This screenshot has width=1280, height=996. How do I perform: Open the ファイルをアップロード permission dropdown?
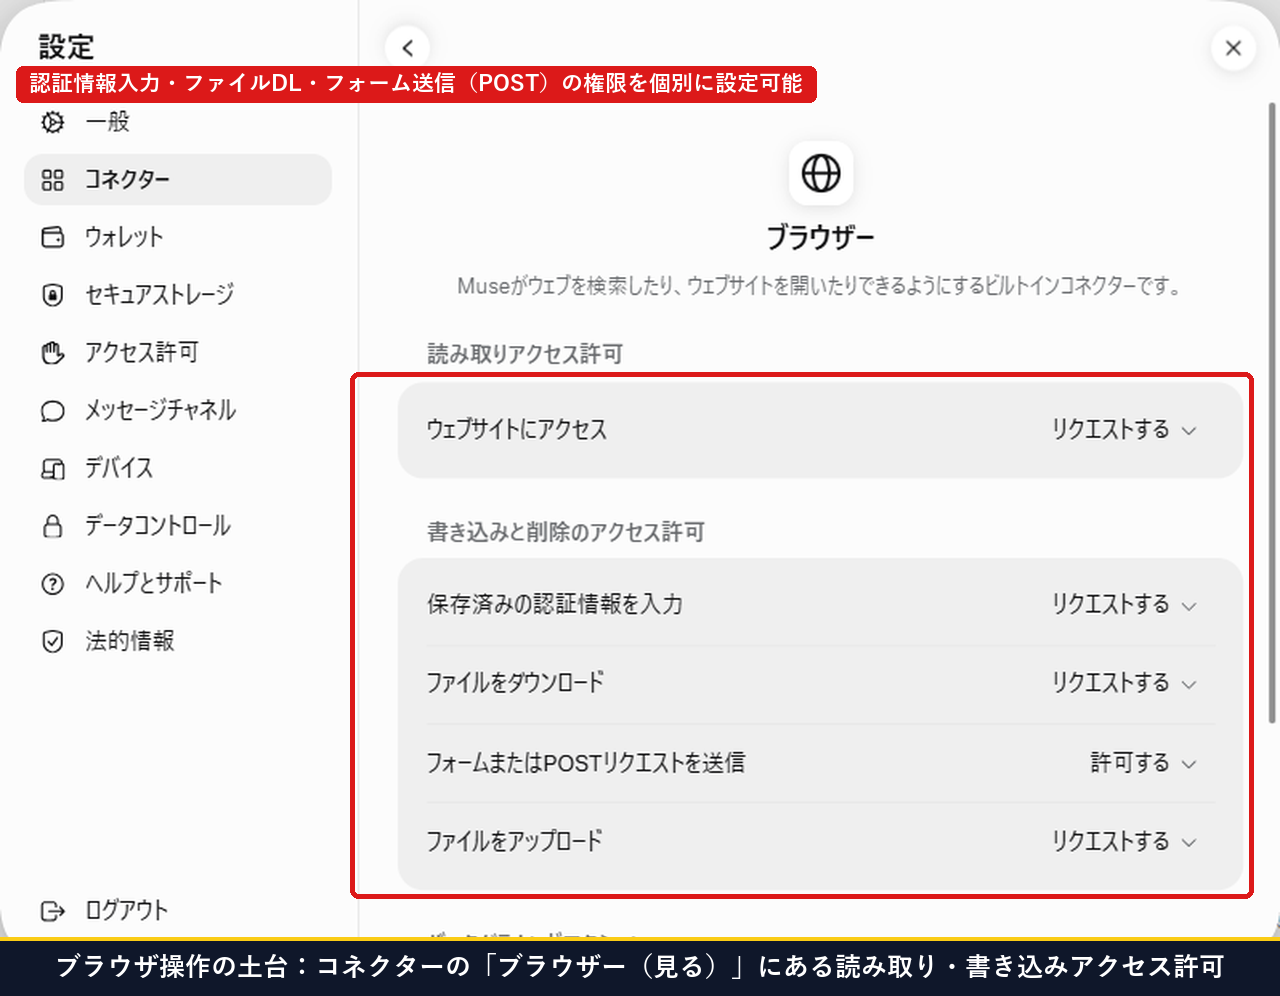coord(1124,842)
